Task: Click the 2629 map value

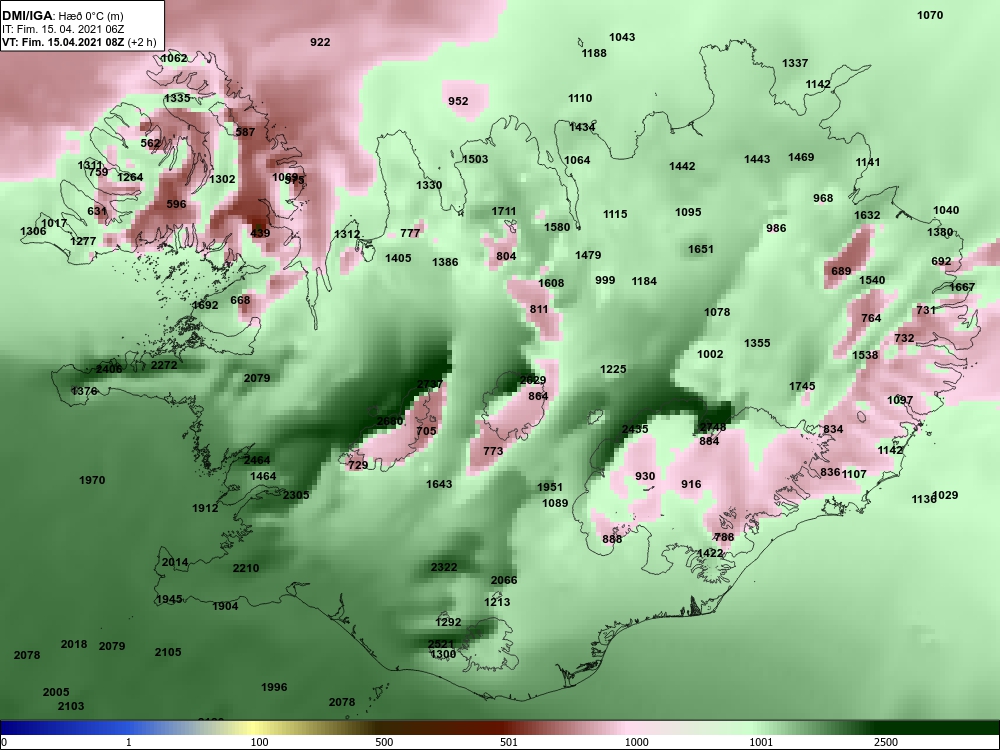Action: point(533,381)
